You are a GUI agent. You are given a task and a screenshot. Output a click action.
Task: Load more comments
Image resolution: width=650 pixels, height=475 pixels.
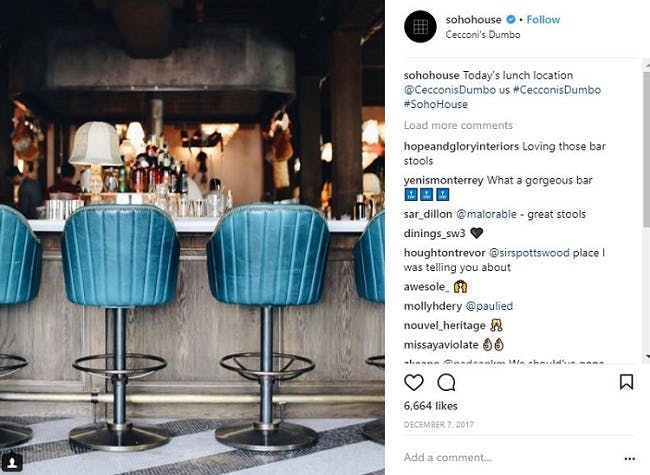[x=458, y=125]
